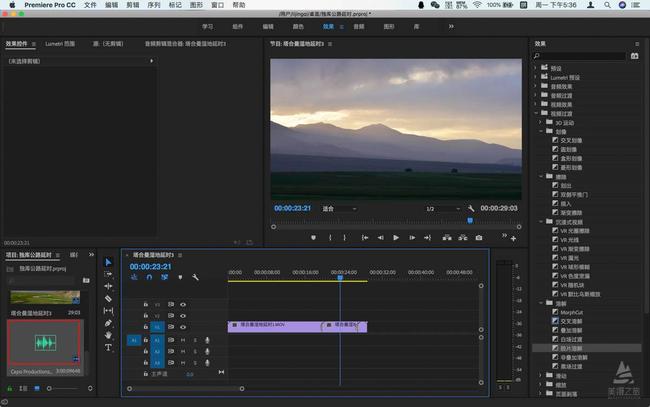Solo audio track A1
The image size is (650, 407).
coord(195,340)
